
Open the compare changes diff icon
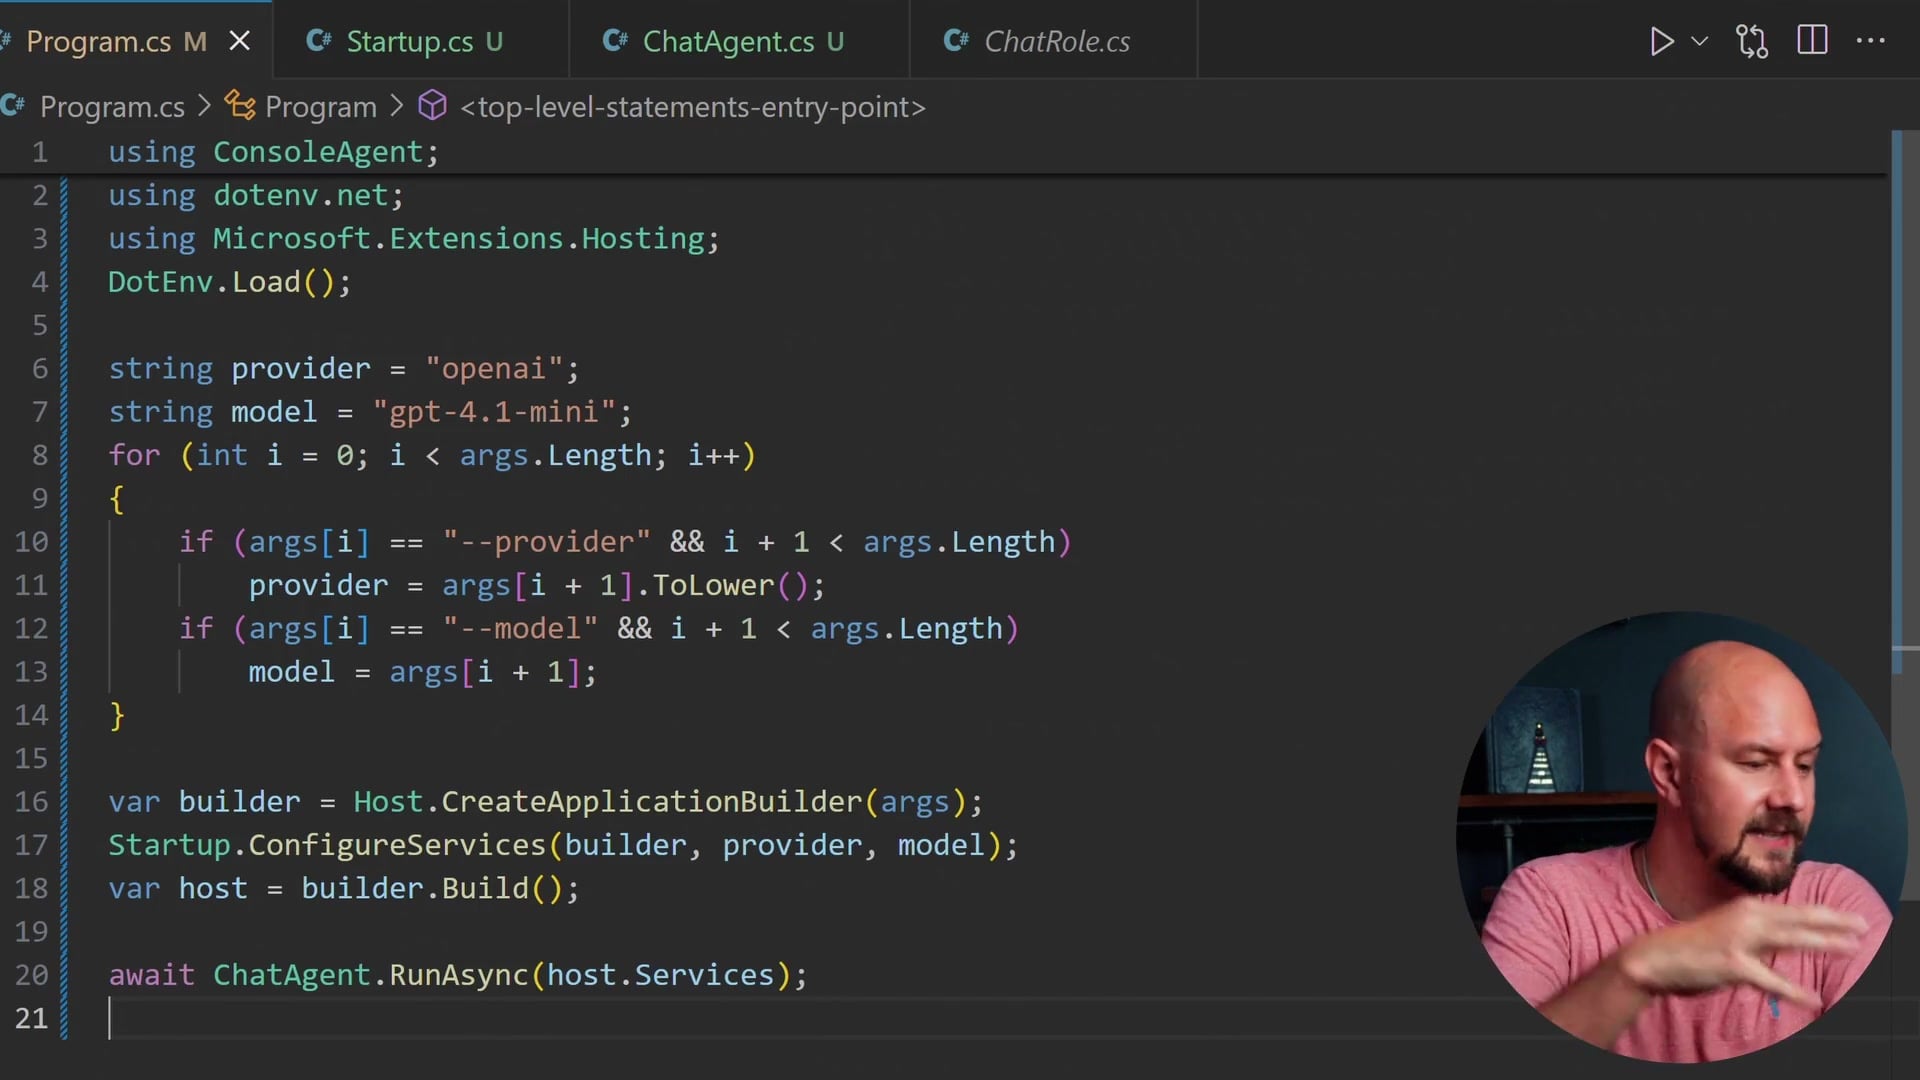pyautogui.click(x=1752, y=41)
